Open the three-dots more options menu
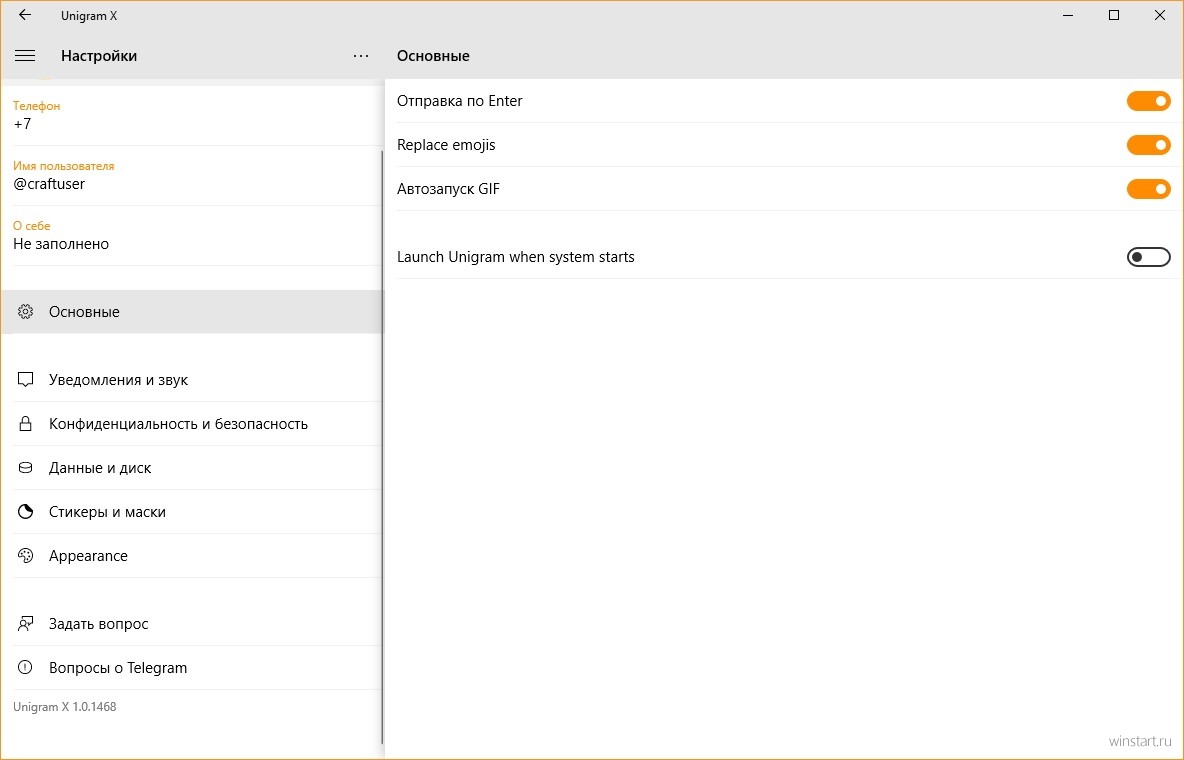 click(361, 55)
